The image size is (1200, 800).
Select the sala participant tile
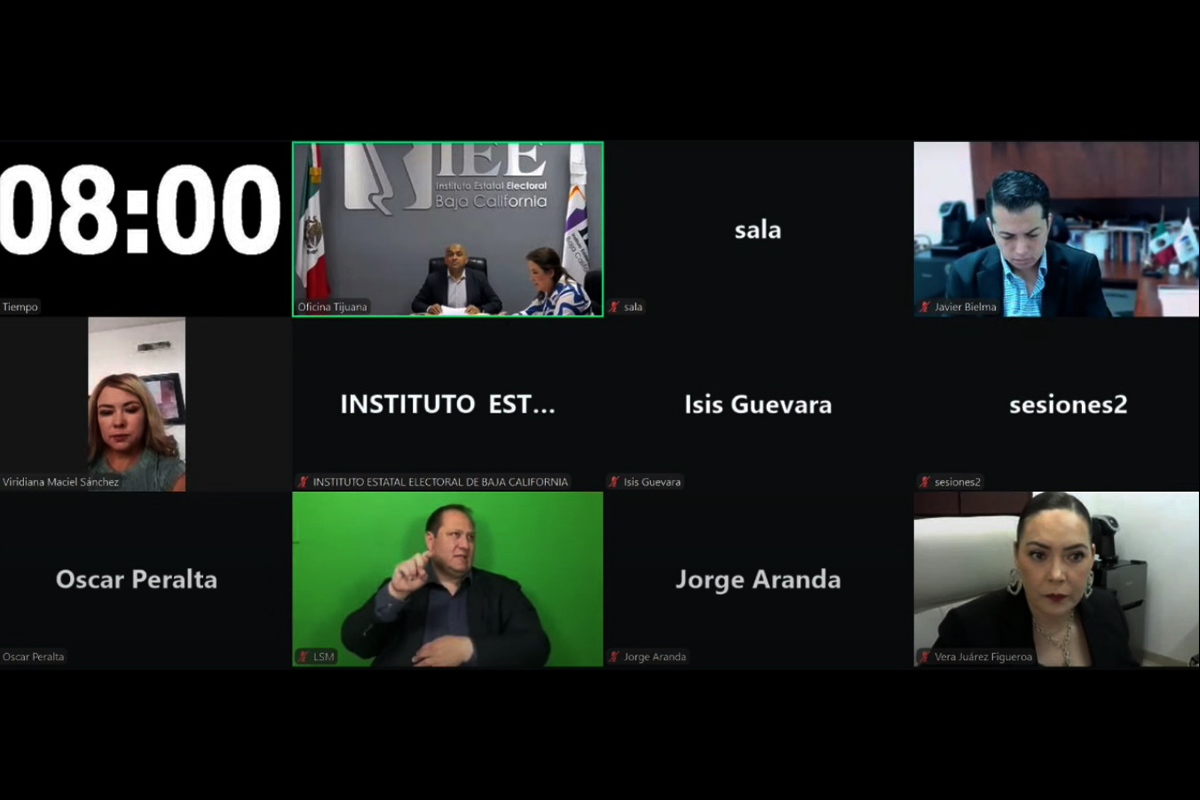[x=758, y=229]
